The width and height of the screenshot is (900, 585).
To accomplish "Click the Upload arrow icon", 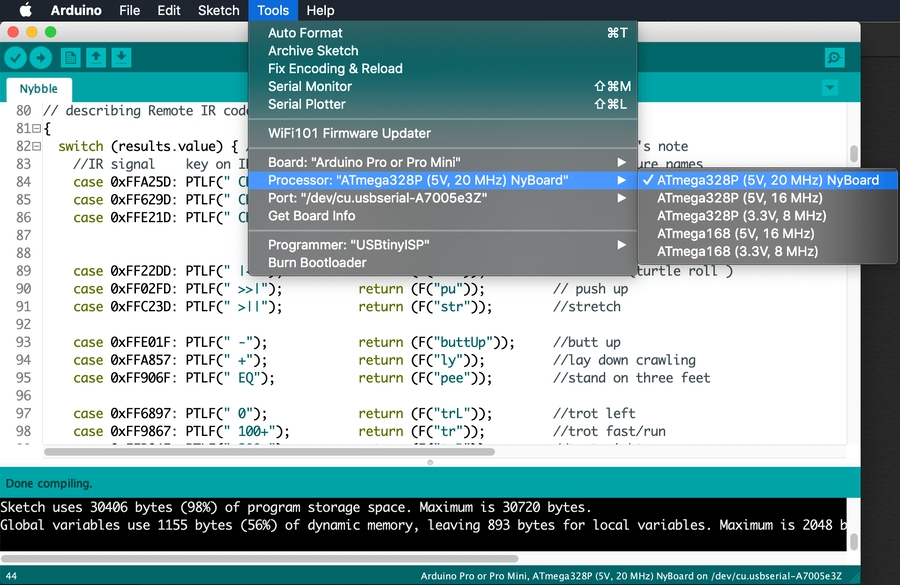I will (x=41, y=58).
